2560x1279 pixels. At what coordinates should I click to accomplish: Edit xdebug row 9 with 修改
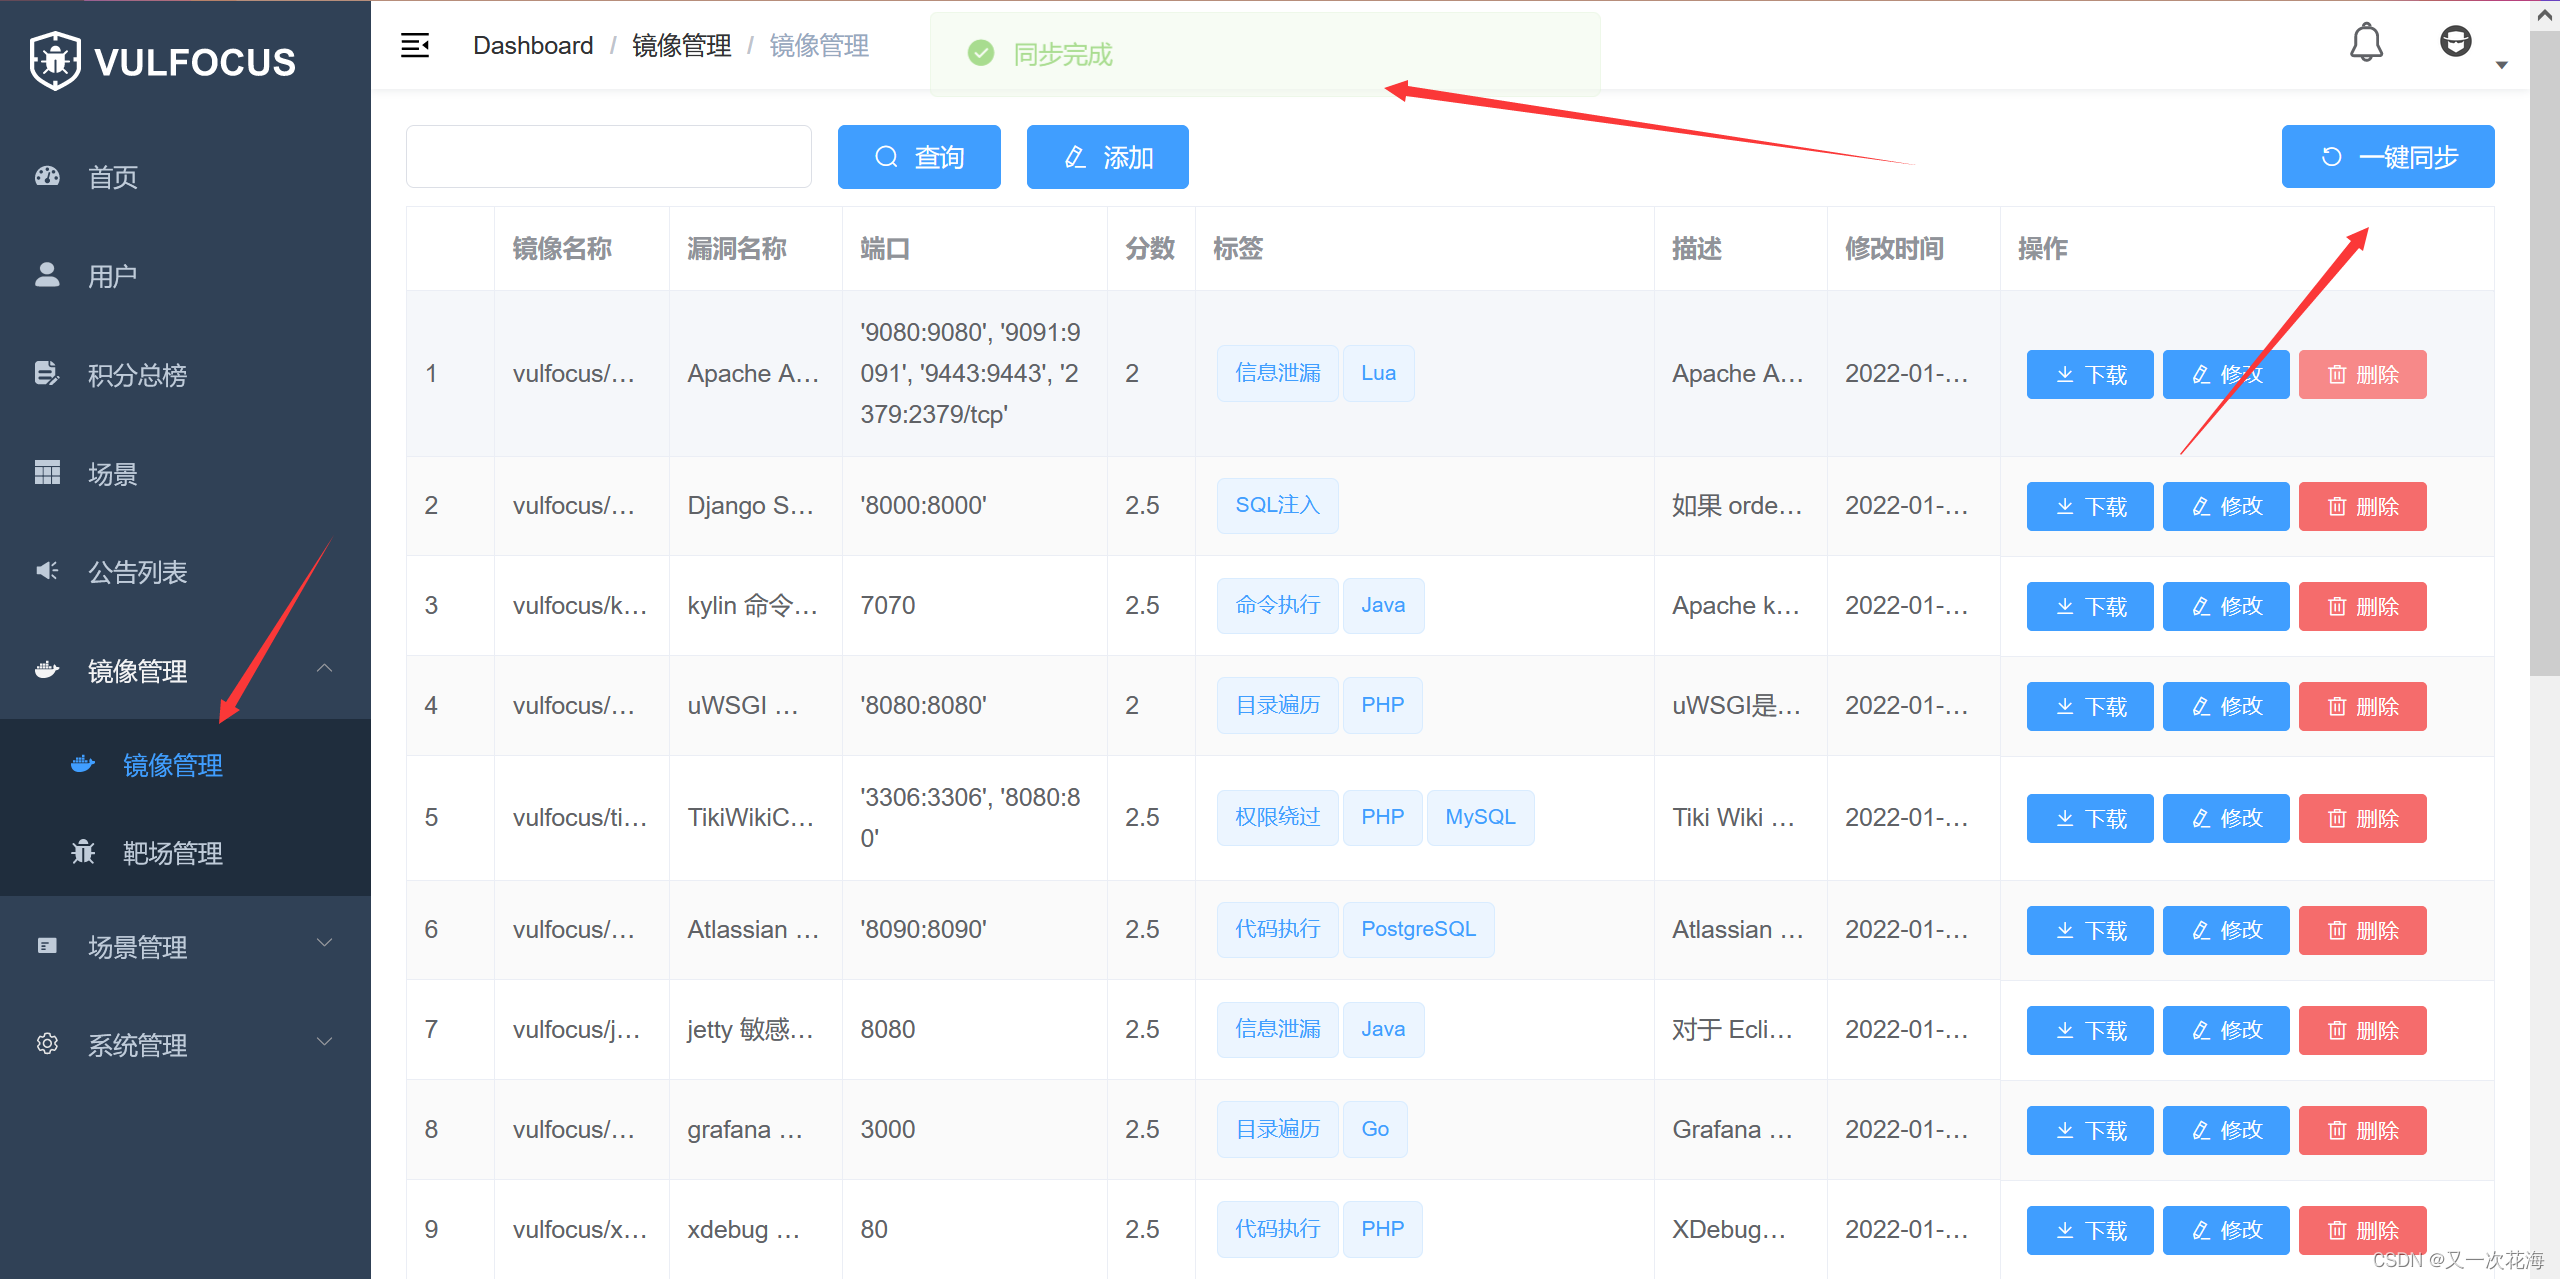tap(2226, 1231)
